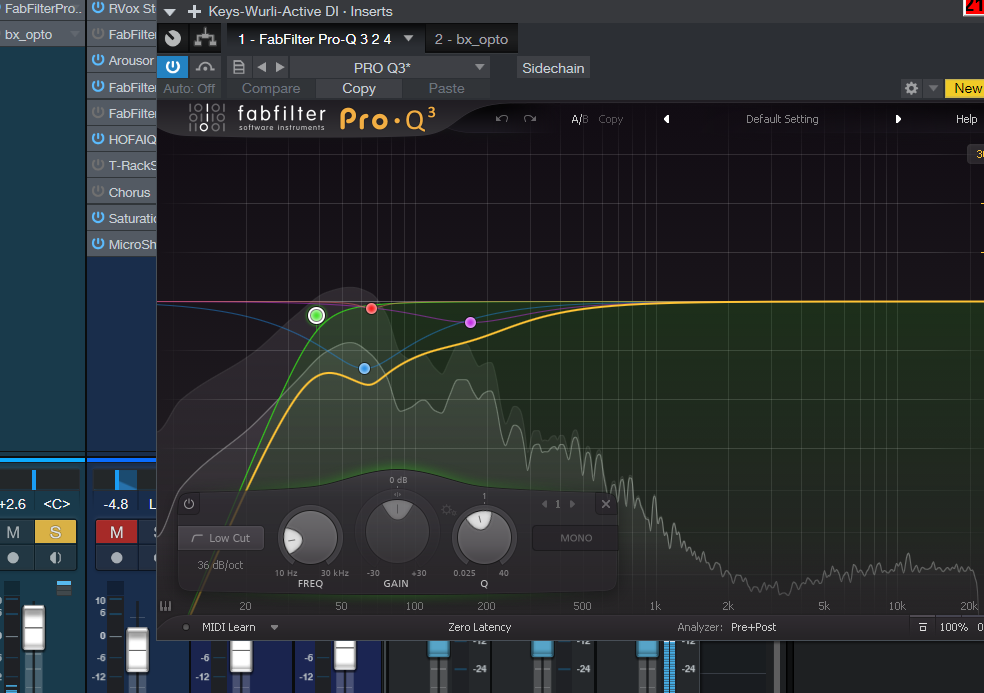Delete the selected band with the X button
984x693 pixels.
[606, 504]
